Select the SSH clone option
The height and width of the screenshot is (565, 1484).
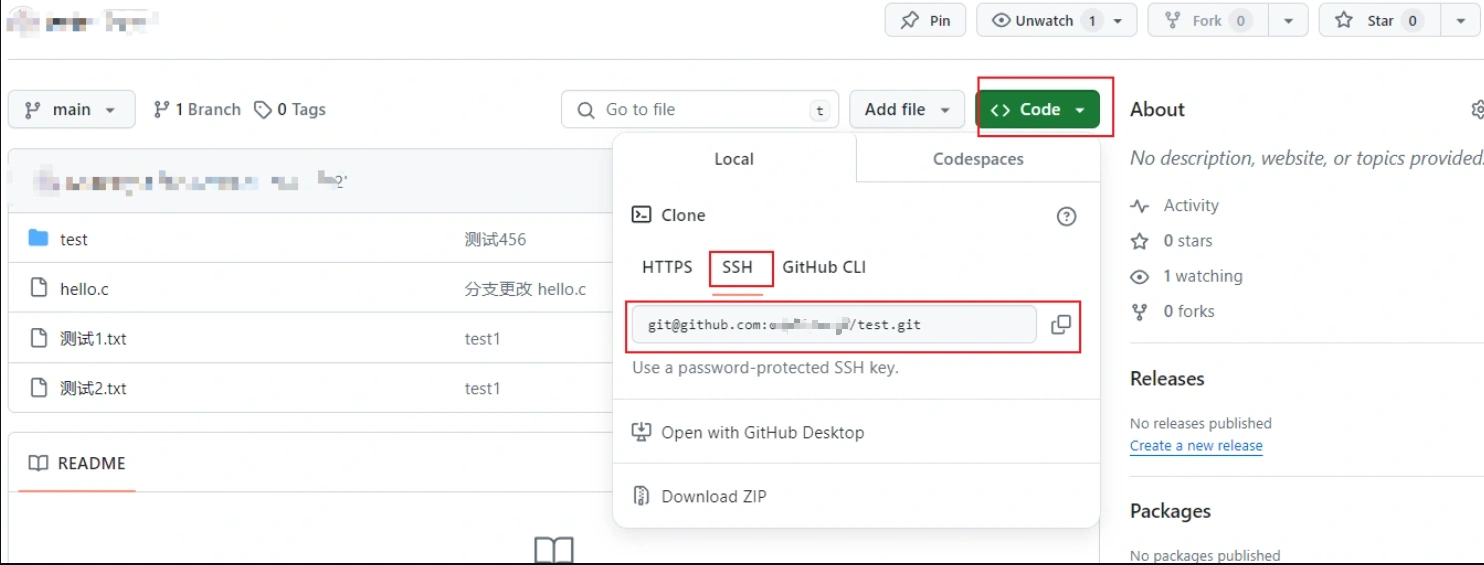(x=737, y=267)
